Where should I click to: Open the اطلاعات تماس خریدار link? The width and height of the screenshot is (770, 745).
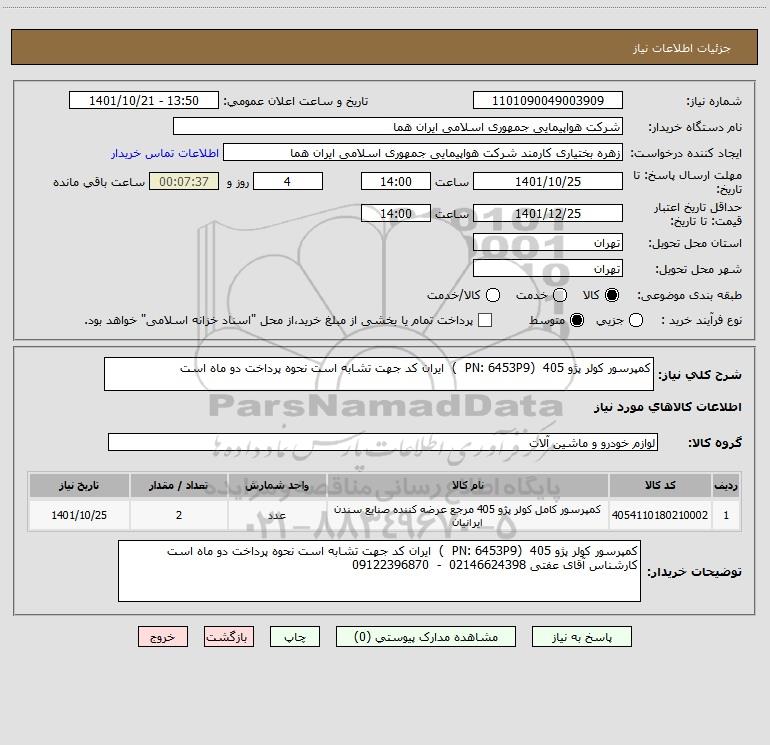tap(165, 153)
